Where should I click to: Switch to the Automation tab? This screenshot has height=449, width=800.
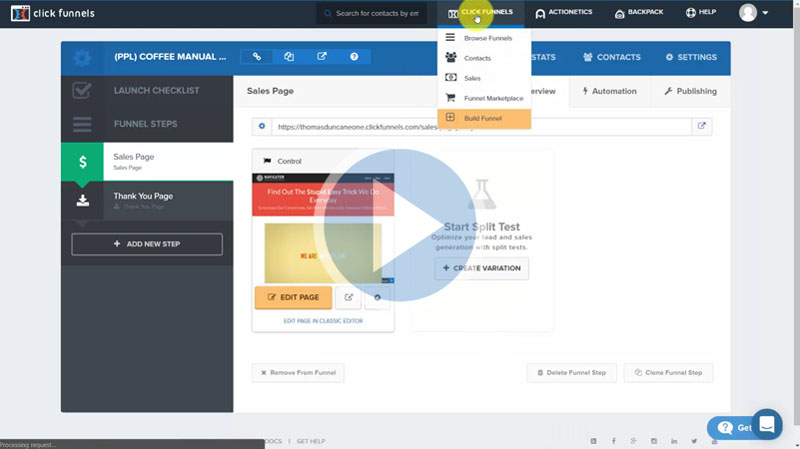tap(609, 91)
